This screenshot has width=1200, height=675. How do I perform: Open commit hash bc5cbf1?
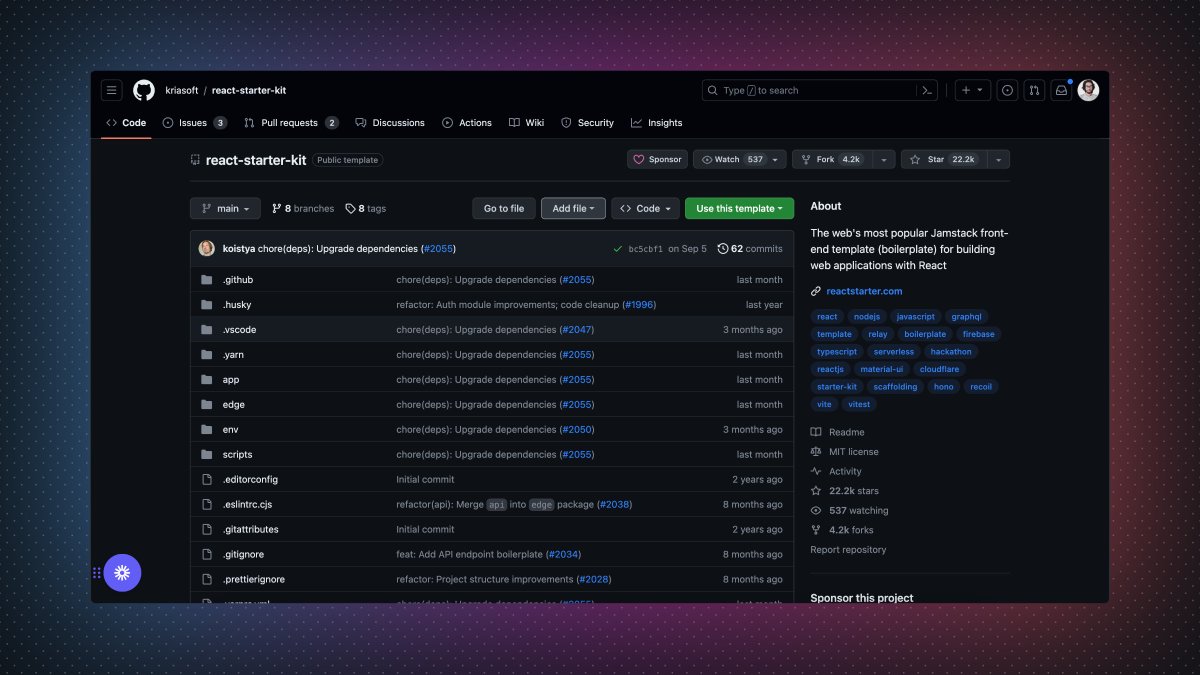click(x=645, y=248)
